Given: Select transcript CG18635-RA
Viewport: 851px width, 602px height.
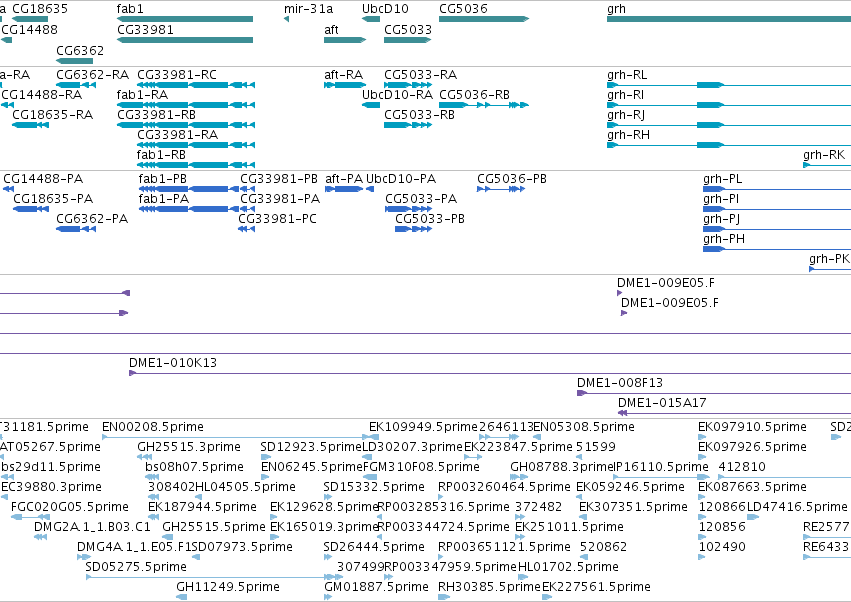Looking at the screenshot, I should 30,125.
